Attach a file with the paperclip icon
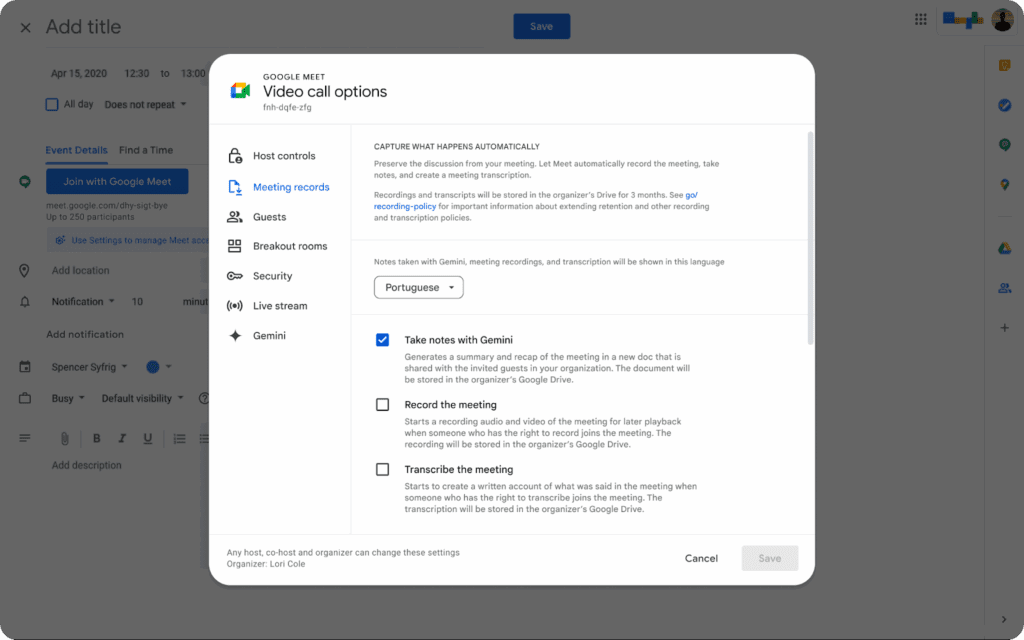1024x640 pixels. tap(65, 439)
